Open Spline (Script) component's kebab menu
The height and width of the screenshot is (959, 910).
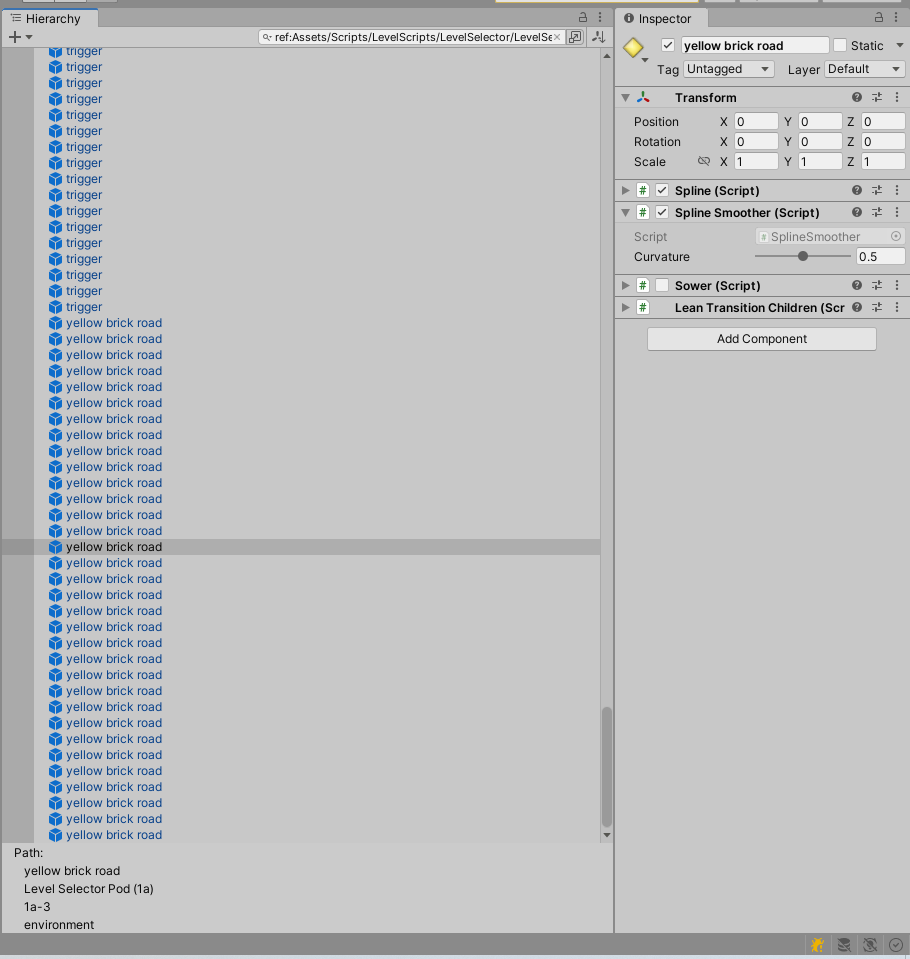[897, 190]
